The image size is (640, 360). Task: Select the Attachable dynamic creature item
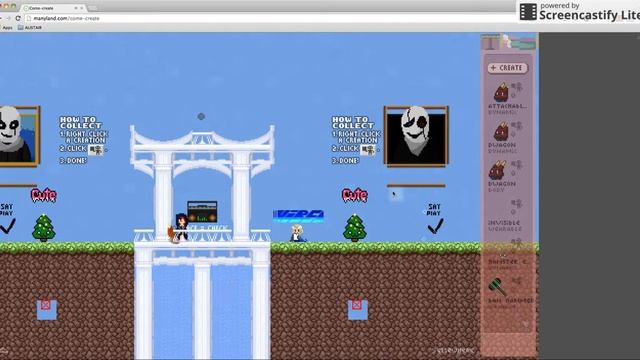coord(501,92)
